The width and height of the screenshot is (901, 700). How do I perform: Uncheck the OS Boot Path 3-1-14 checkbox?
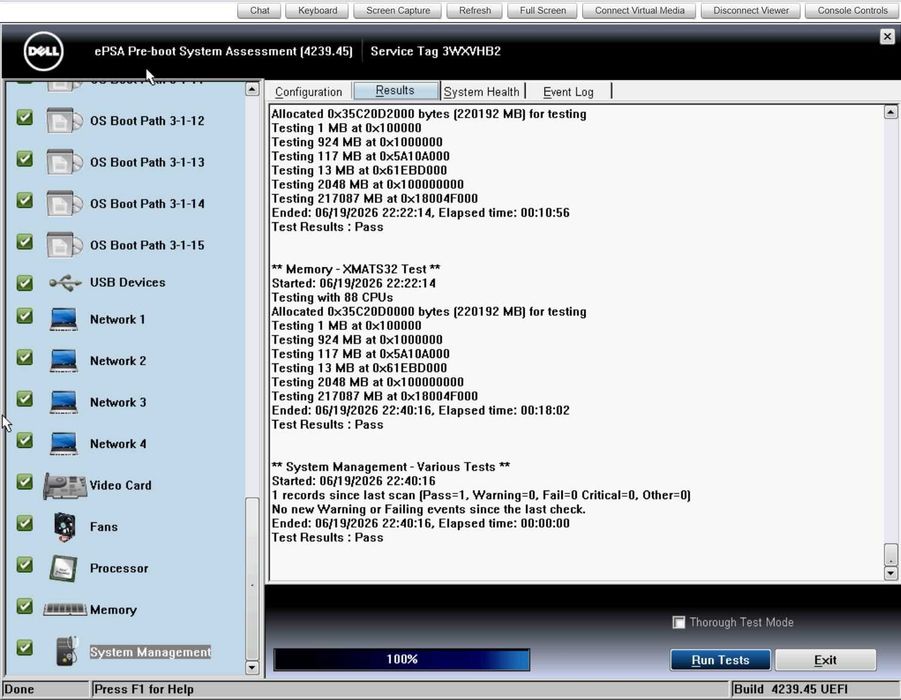[x=24, y=200]
